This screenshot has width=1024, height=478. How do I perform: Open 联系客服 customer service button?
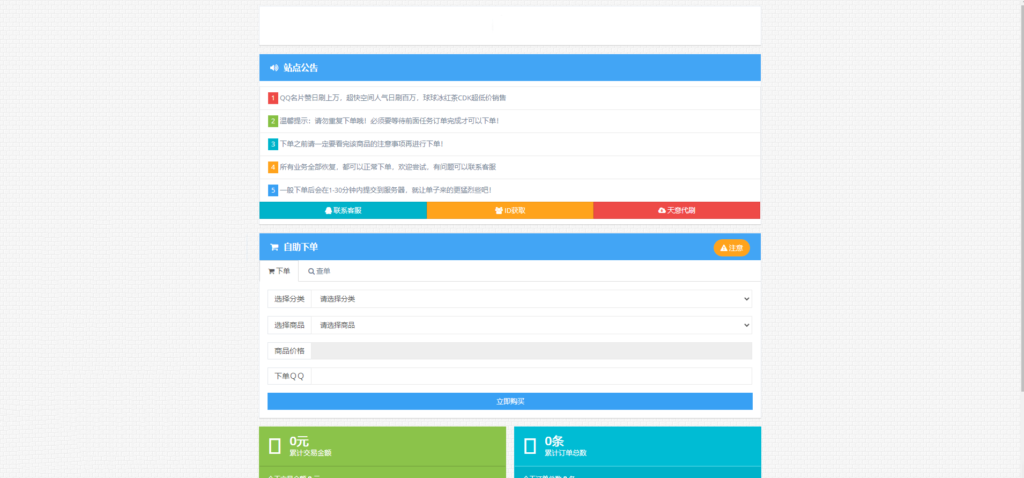point(343,210)
